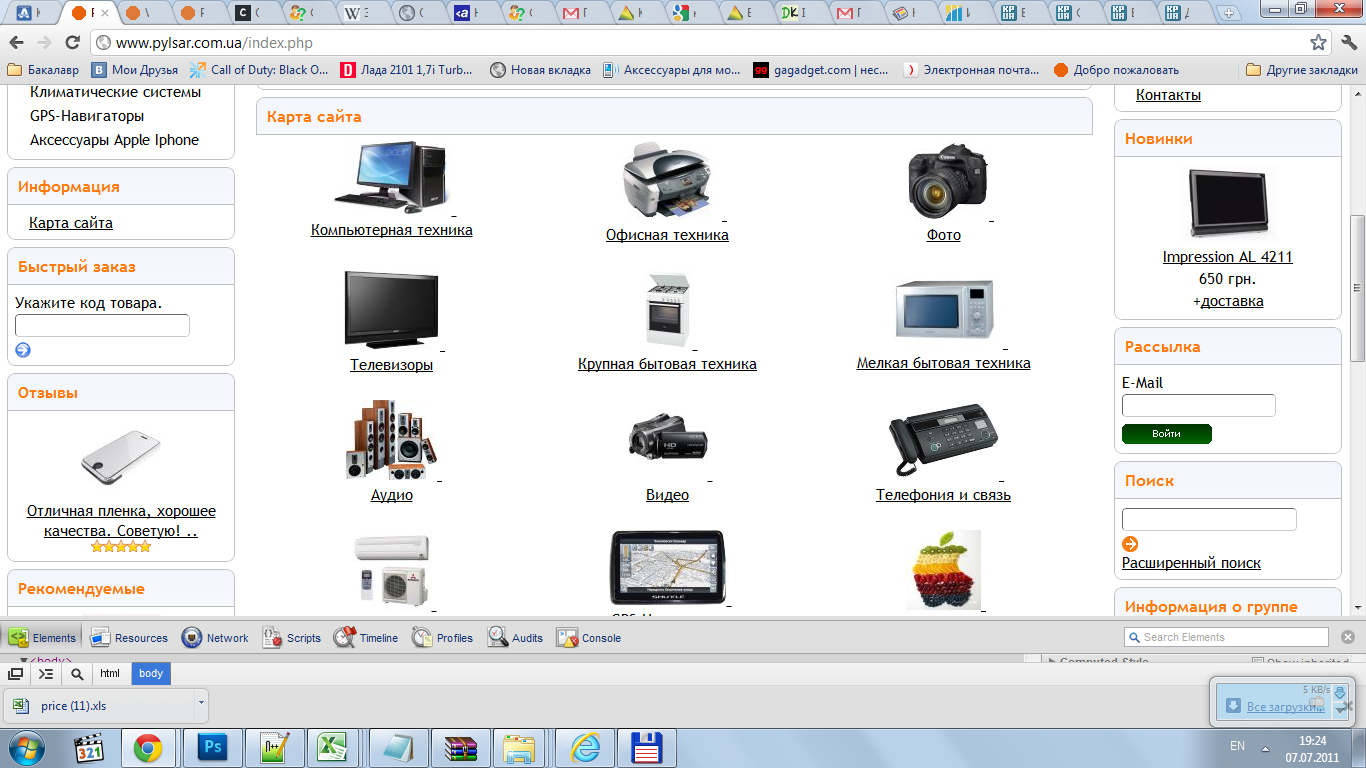Click the DevTools undock window icon

click(x=16, y=674)
